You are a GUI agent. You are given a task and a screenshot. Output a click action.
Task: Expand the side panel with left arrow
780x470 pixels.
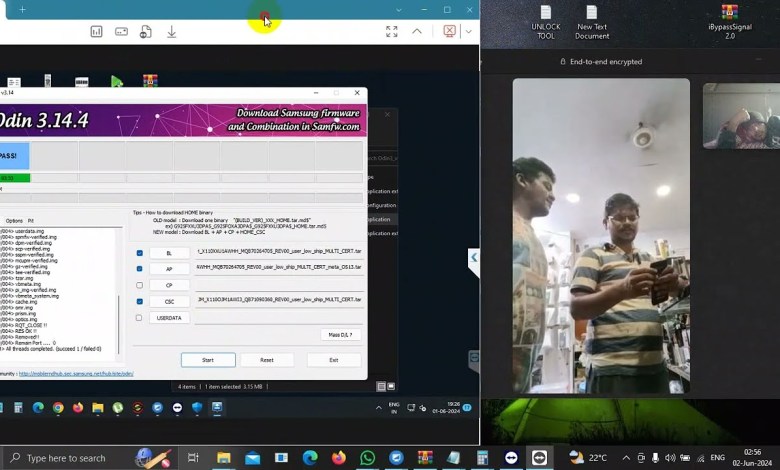[474, 258]
